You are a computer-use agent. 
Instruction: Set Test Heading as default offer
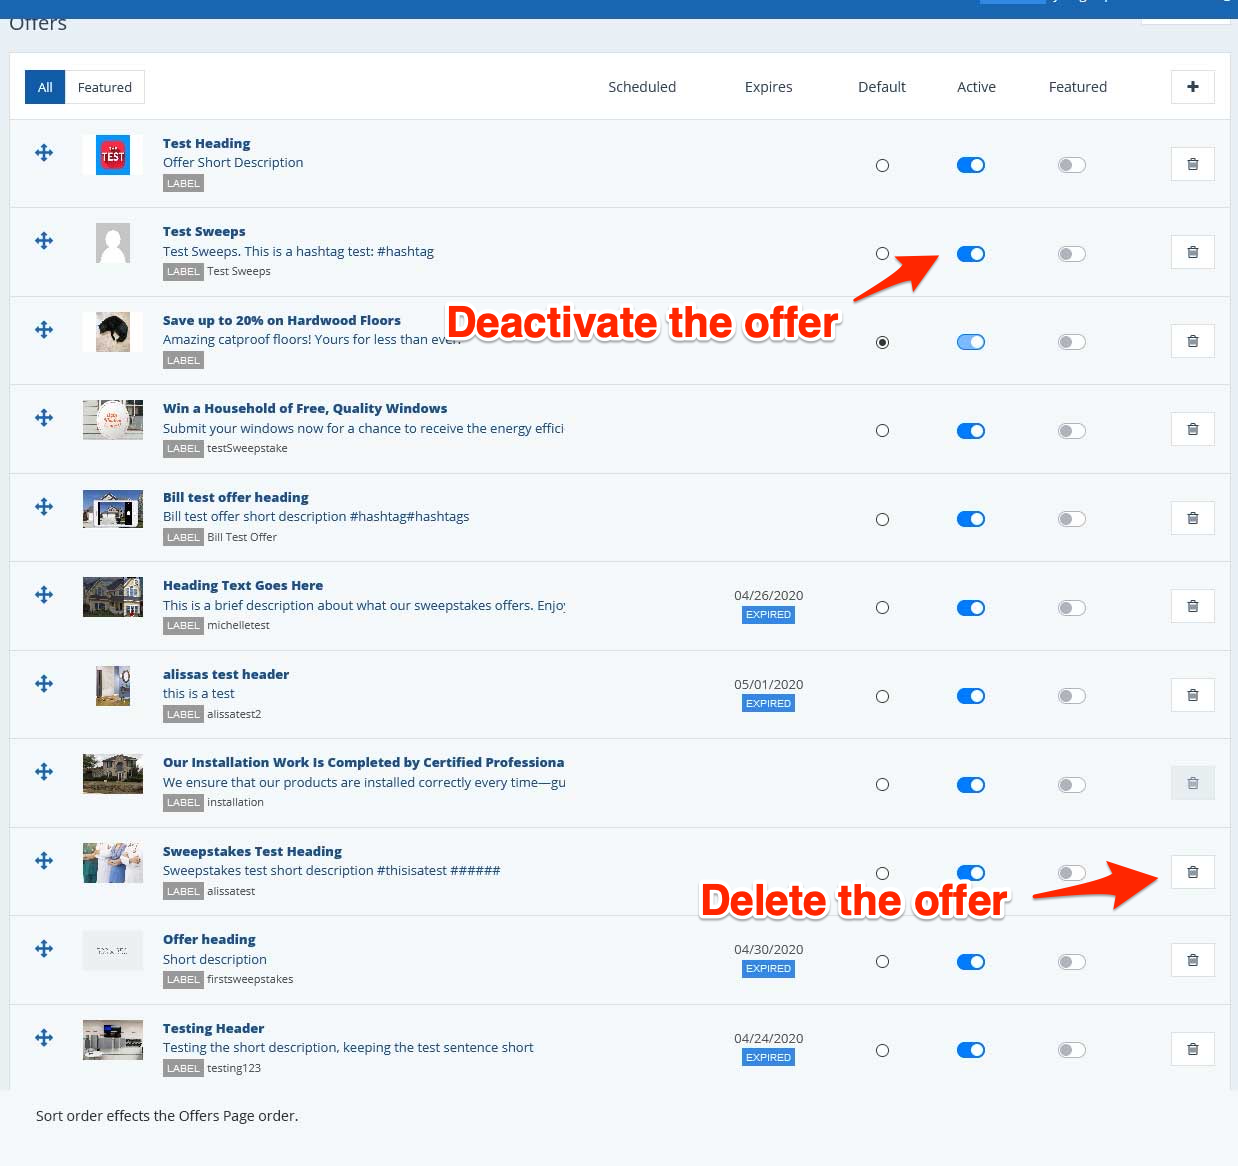pyautogui.click(x=882, y=166)
